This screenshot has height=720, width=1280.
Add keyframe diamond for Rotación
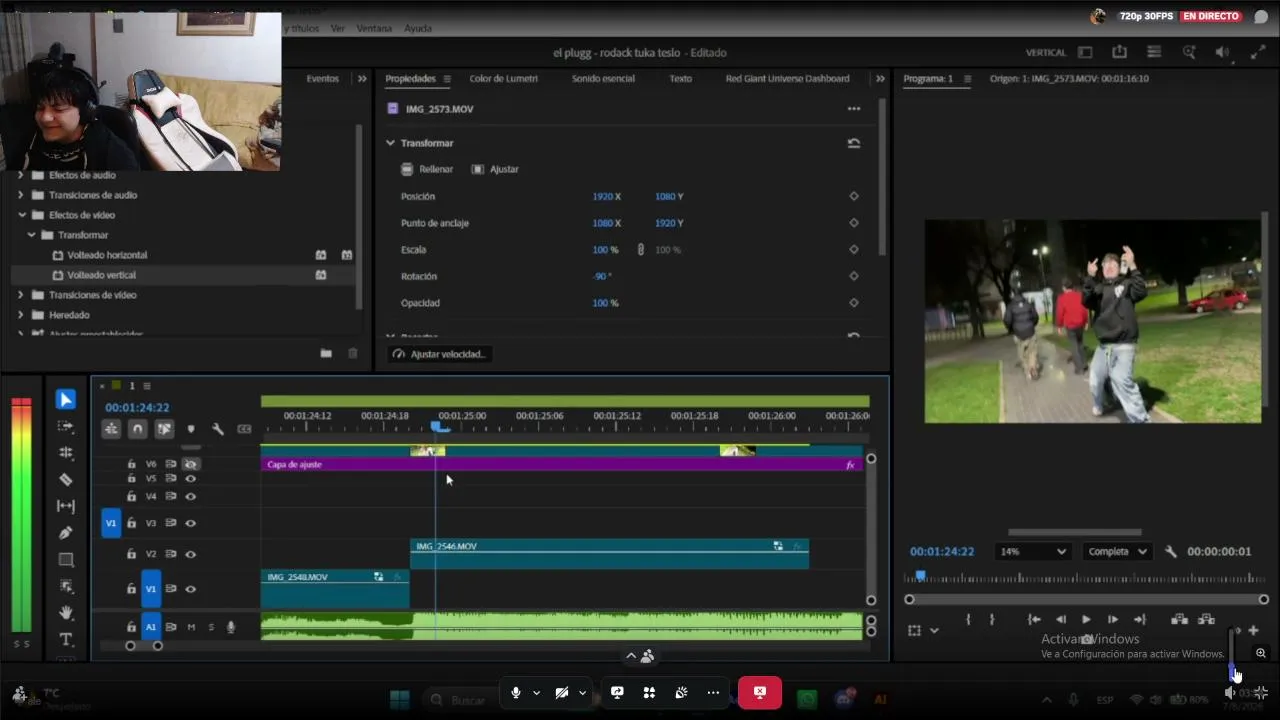coord(853,276)
